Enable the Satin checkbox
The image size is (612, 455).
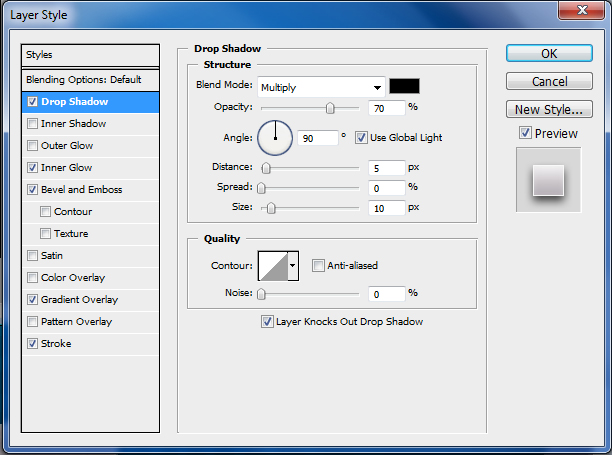pos(32,256)
